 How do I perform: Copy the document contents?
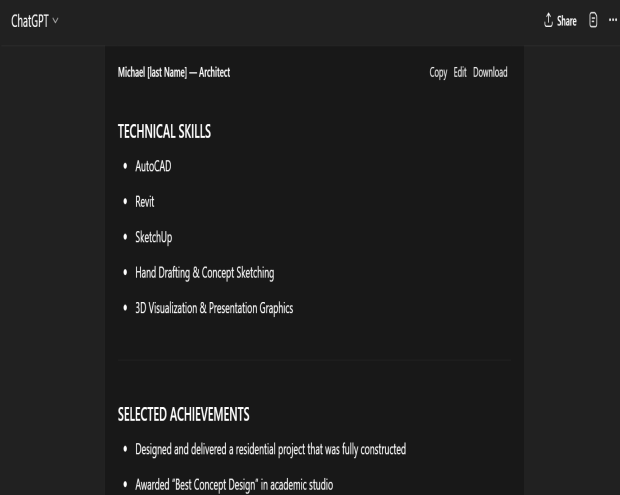(438, 73)
